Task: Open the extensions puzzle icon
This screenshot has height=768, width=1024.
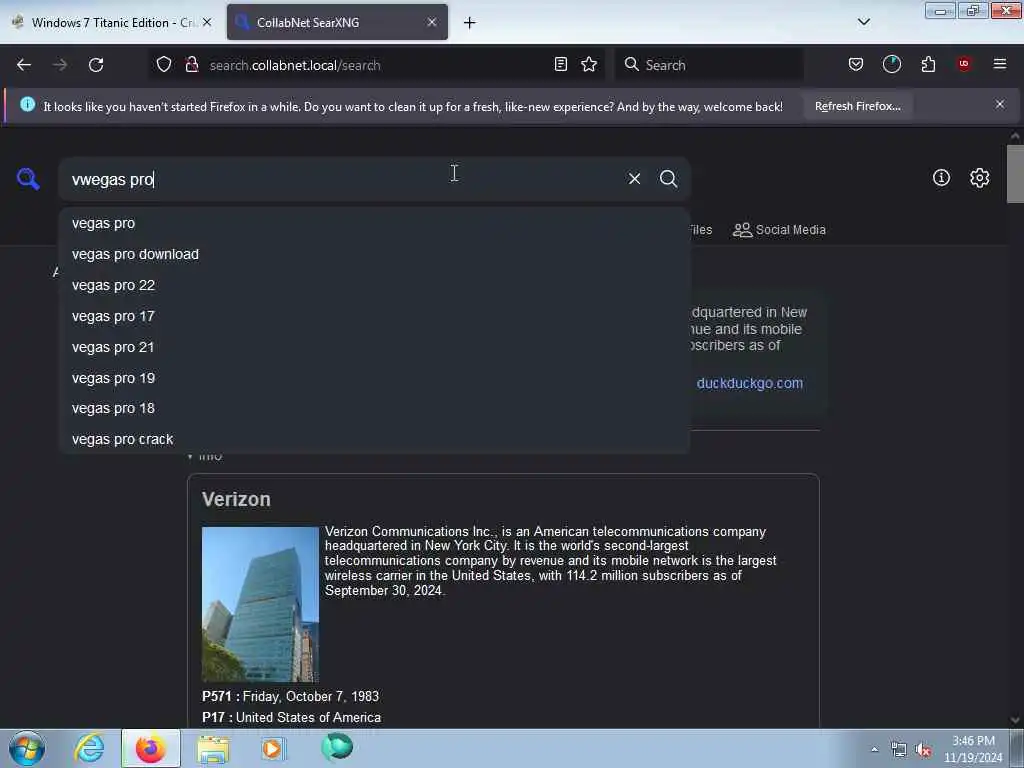Action: [928, 64]
